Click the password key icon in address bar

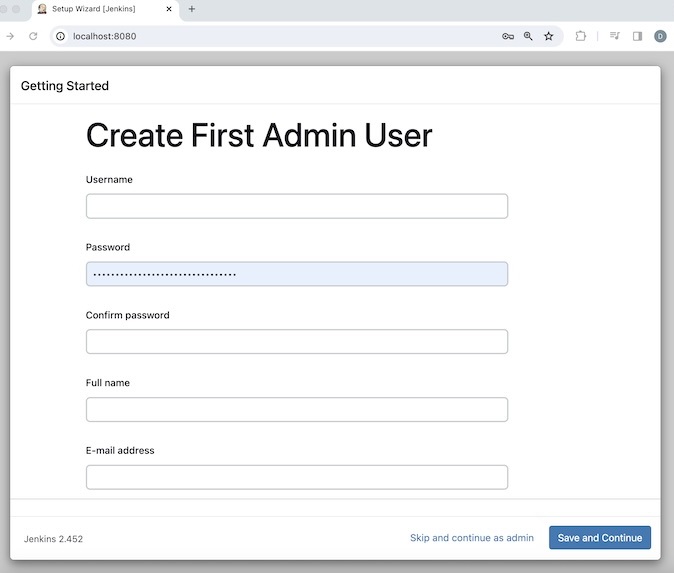tap(508, 36)
